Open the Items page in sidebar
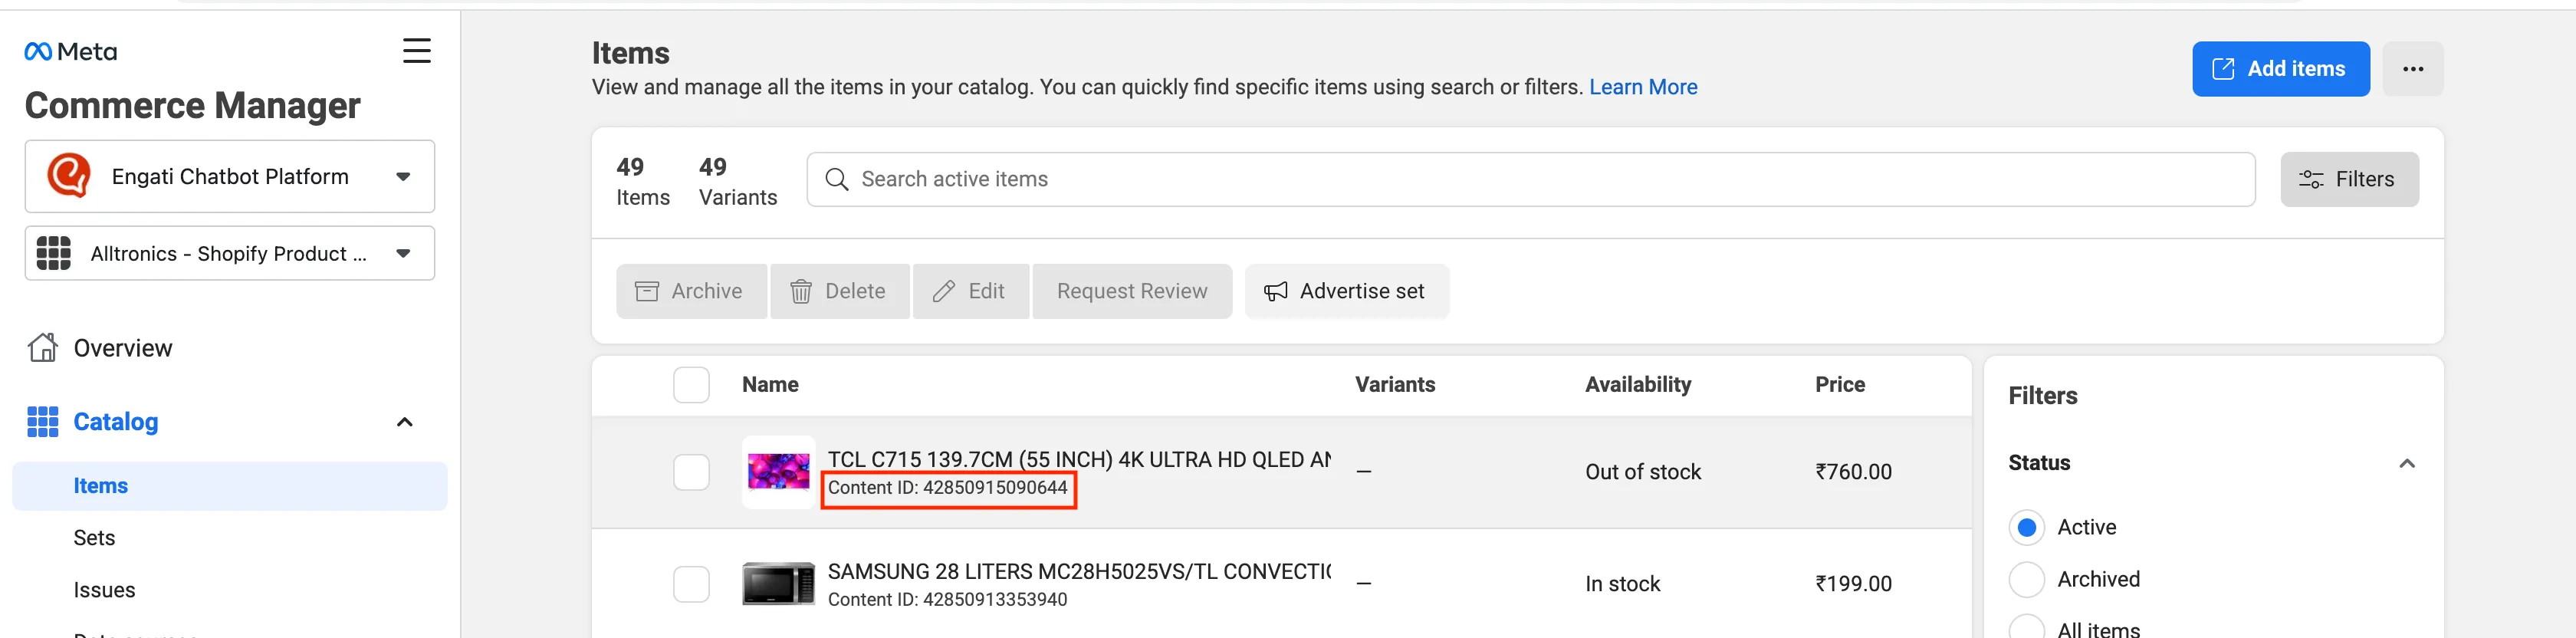The width and height of the screenshot is (2576, 638). [230, 486]
